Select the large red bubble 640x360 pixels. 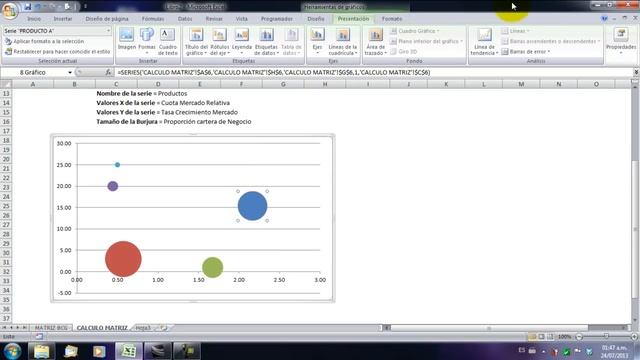(x=123, y=259)
